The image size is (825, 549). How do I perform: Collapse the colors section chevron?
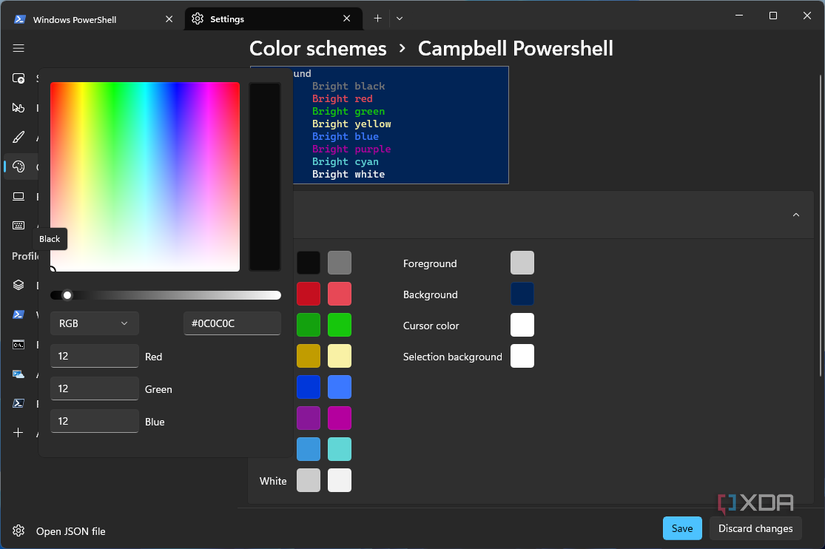click(x=796, y=215)
